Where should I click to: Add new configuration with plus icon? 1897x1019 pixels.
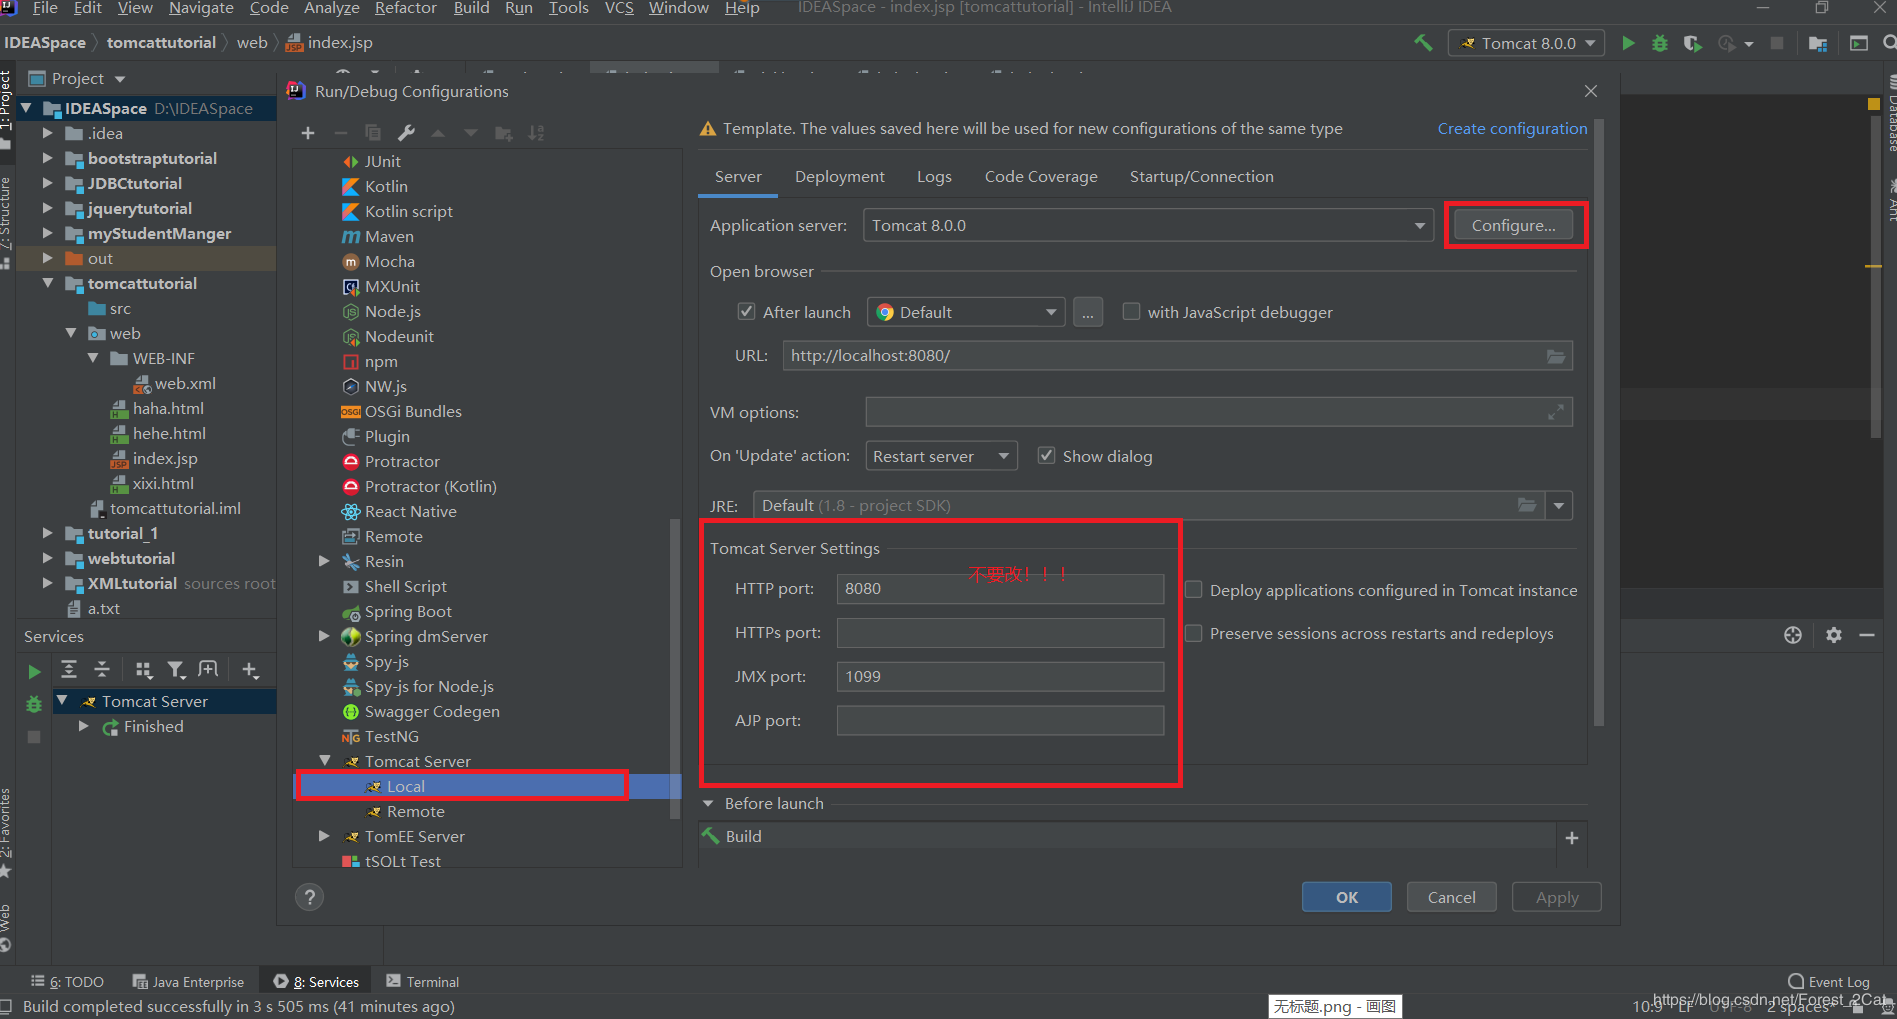pyautogui.click(x=308, y=133)
